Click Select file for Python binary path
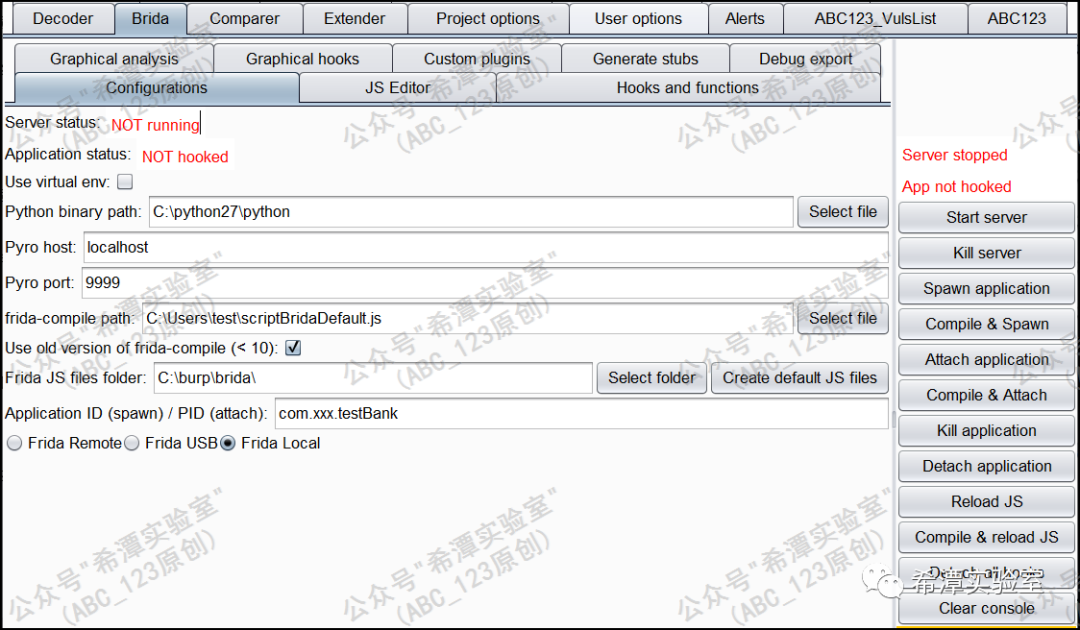Screen dimensions: 1080x630 coord(842,212)
